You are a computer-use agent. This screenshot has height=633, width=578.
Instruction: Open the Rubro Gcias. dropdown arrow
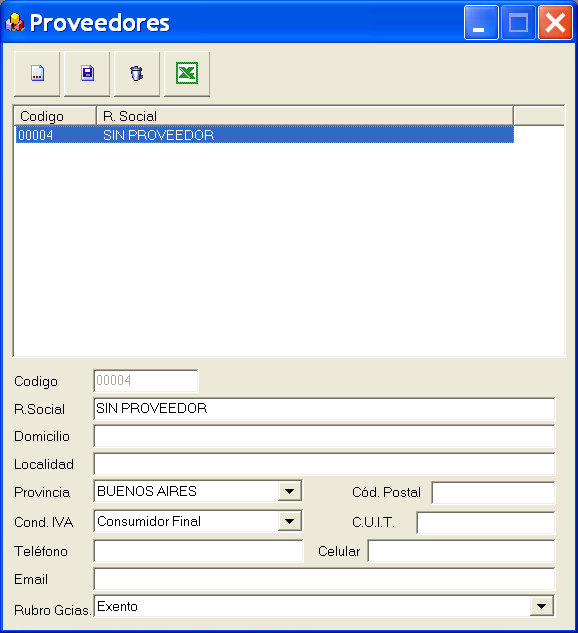click(542, 606)
